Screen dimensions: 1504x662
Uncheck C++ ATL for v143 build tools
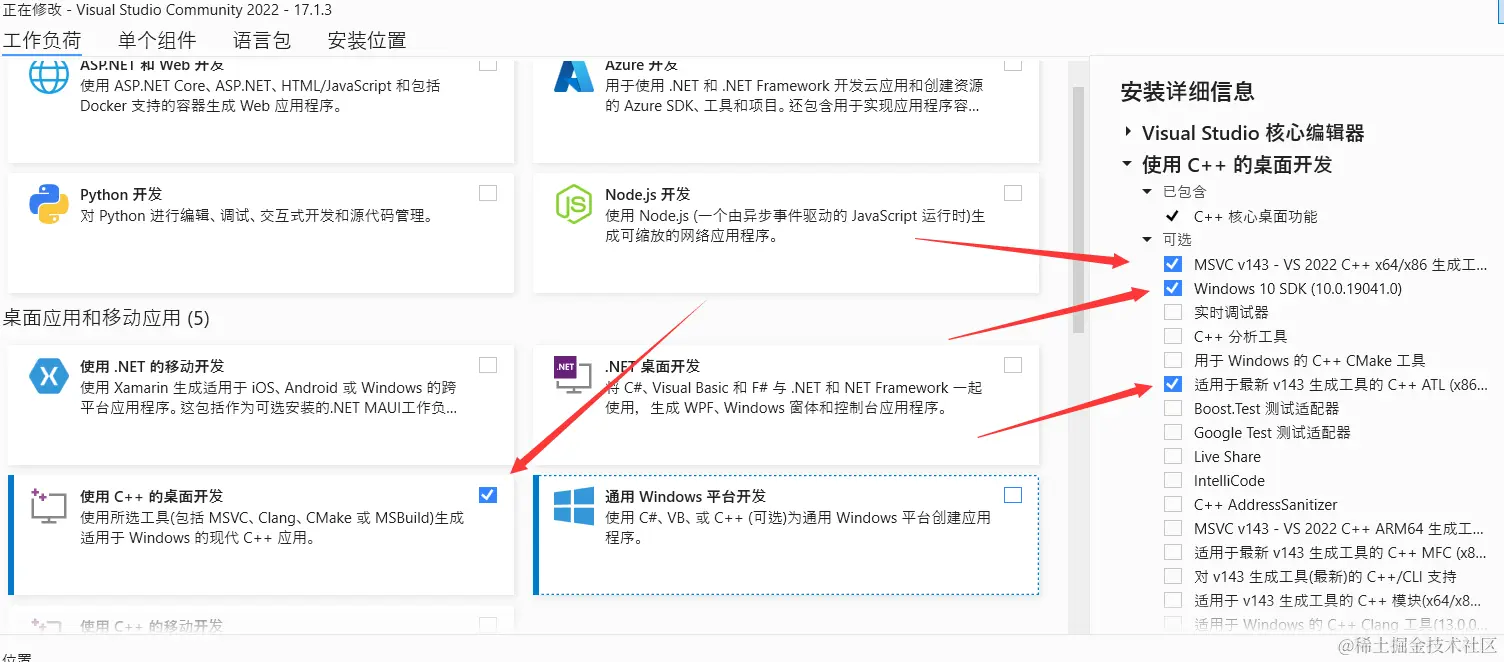pyautogui.click(x=1173, y=384)
